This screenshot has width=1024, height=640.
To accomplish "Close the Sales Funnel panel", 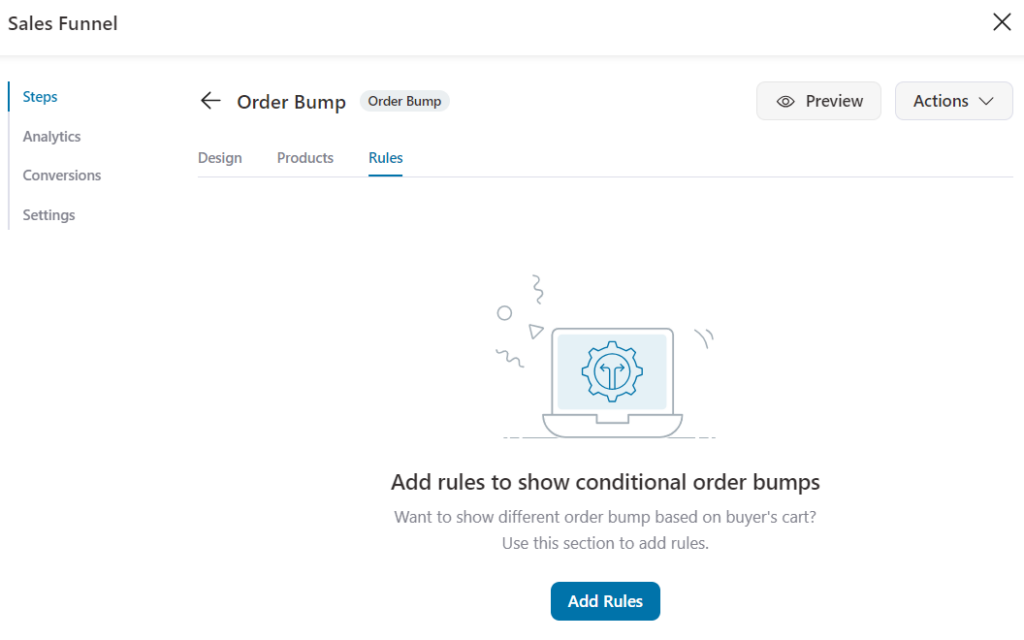I will pyautogui.click(x=1002, y=22).
